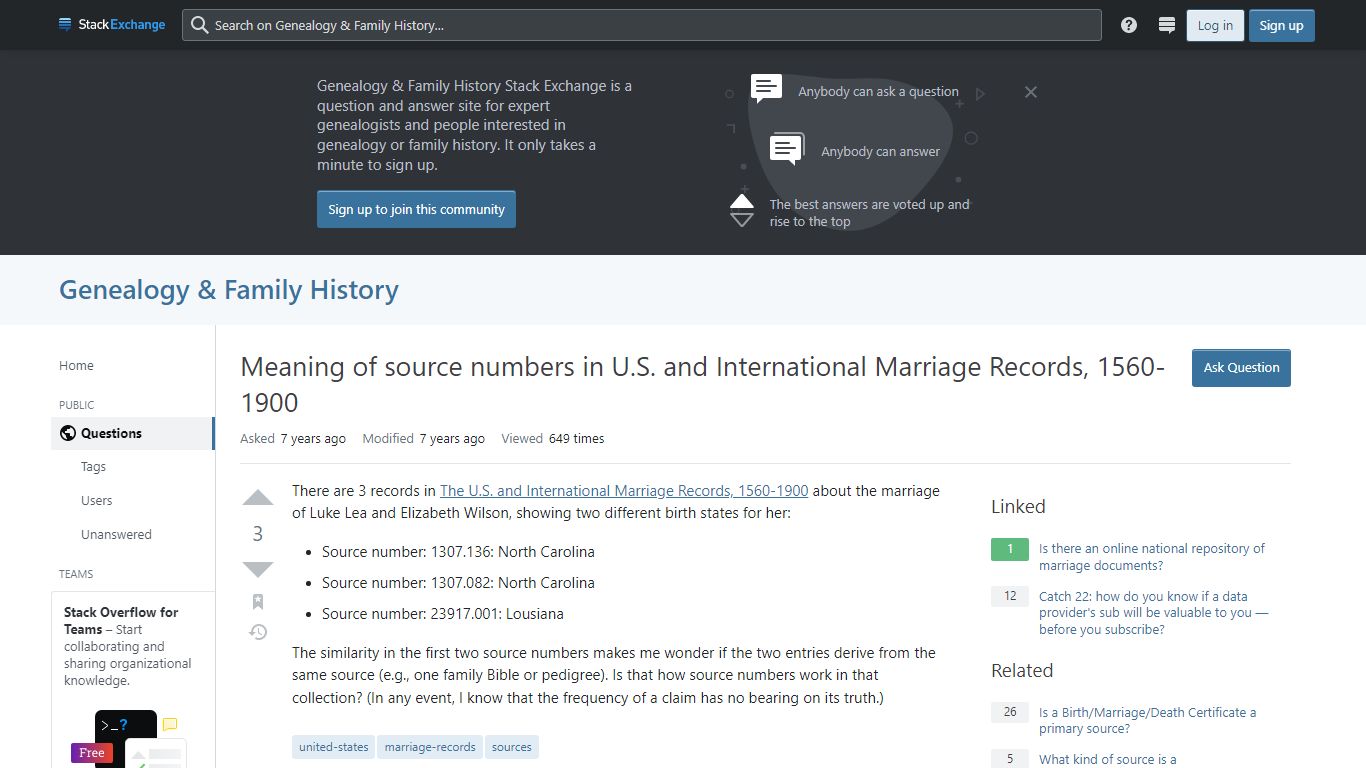
Task: Click the score badge 5 in Related
Action: pyautogui.click(x=1010, y=759)
